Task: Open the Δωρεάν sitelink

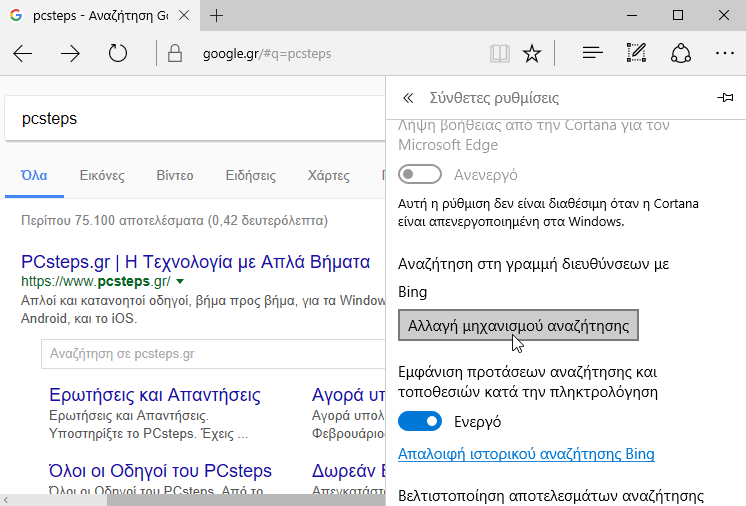Action: [x=349, y=471]
